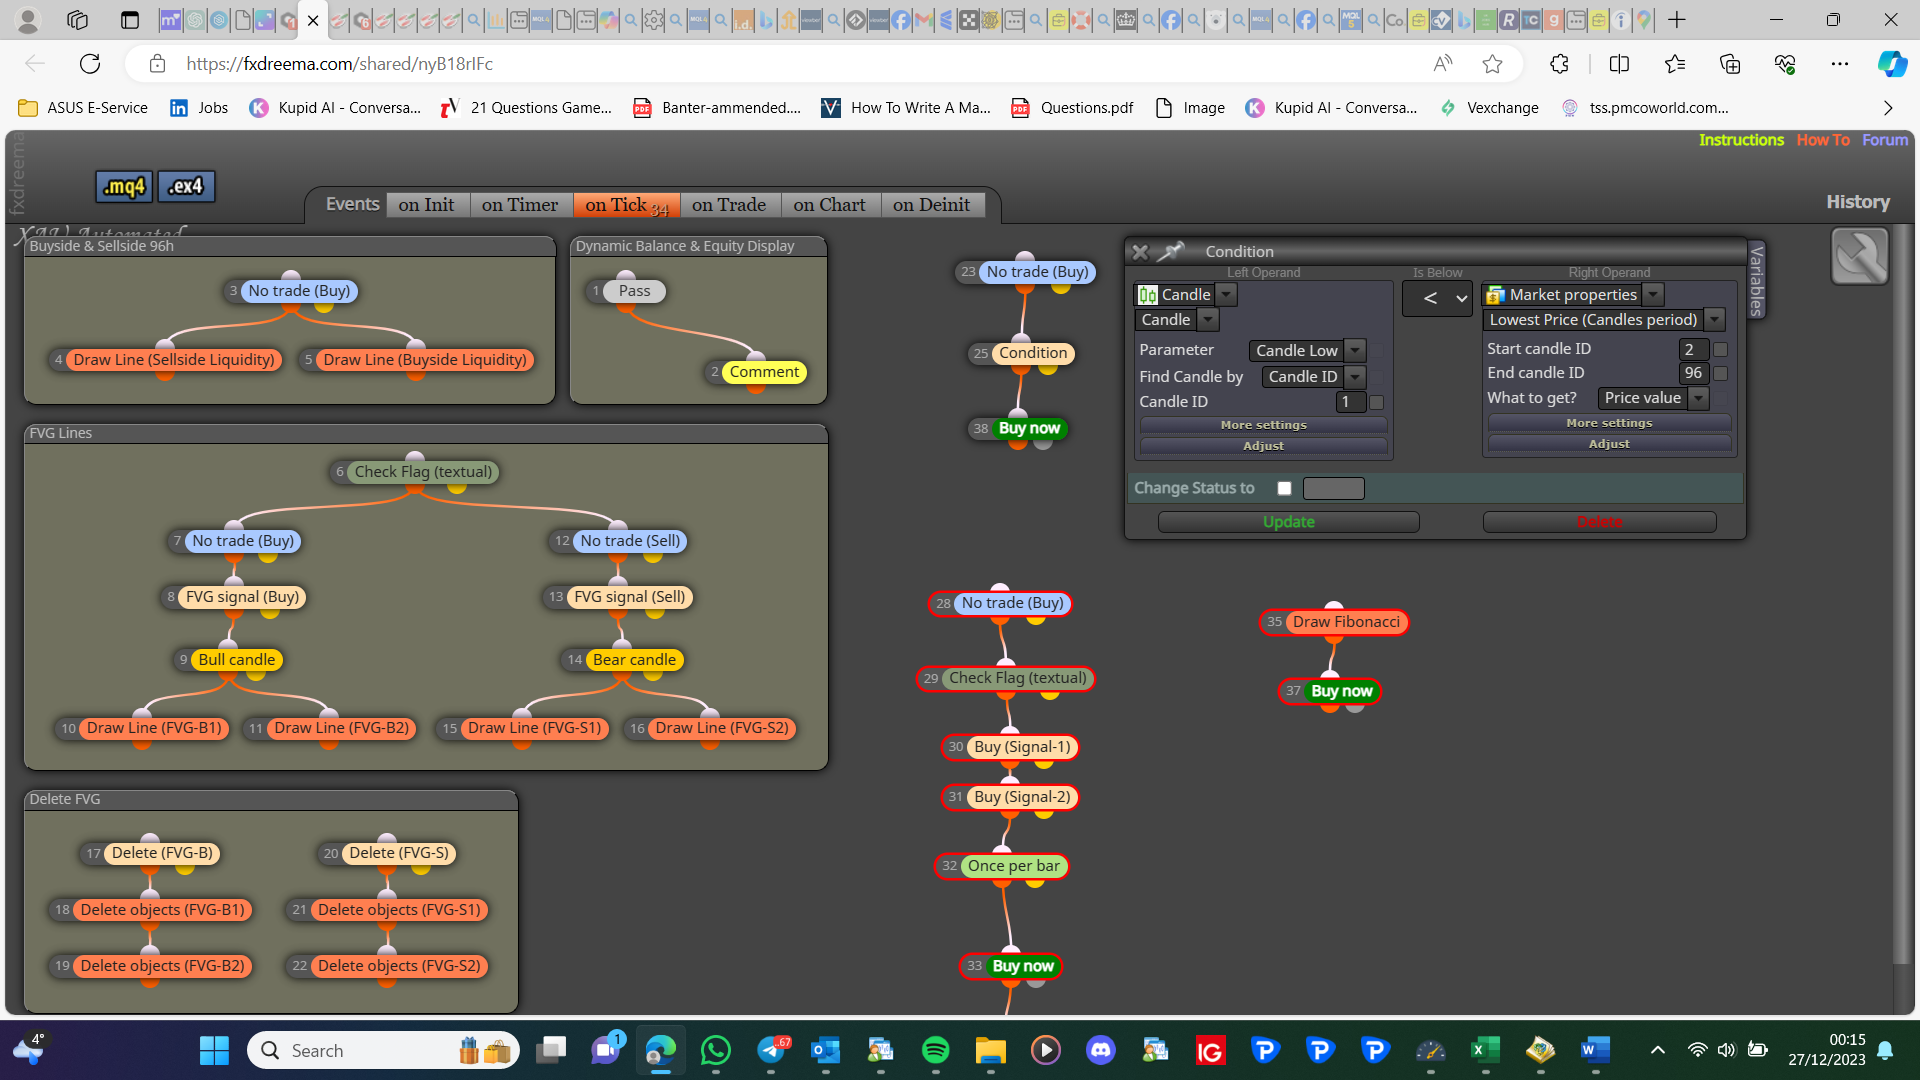Expand the Candle Low parameter dropdown

coord(1355,350)
